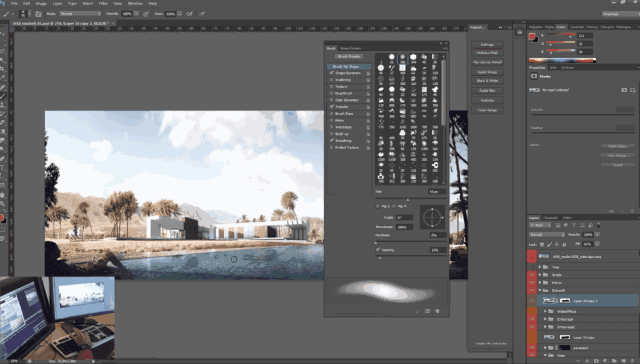640x364 pixels.
Task: Switch to the Brush Presets tab
Action: [x=351, y=48]
